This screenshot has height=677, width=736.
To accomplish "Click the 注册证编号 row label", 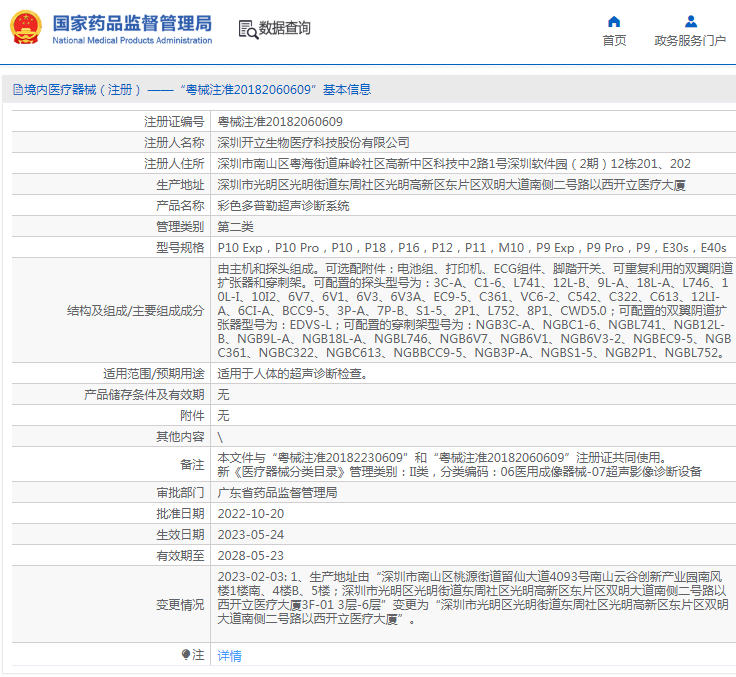I will pos(174,122).
